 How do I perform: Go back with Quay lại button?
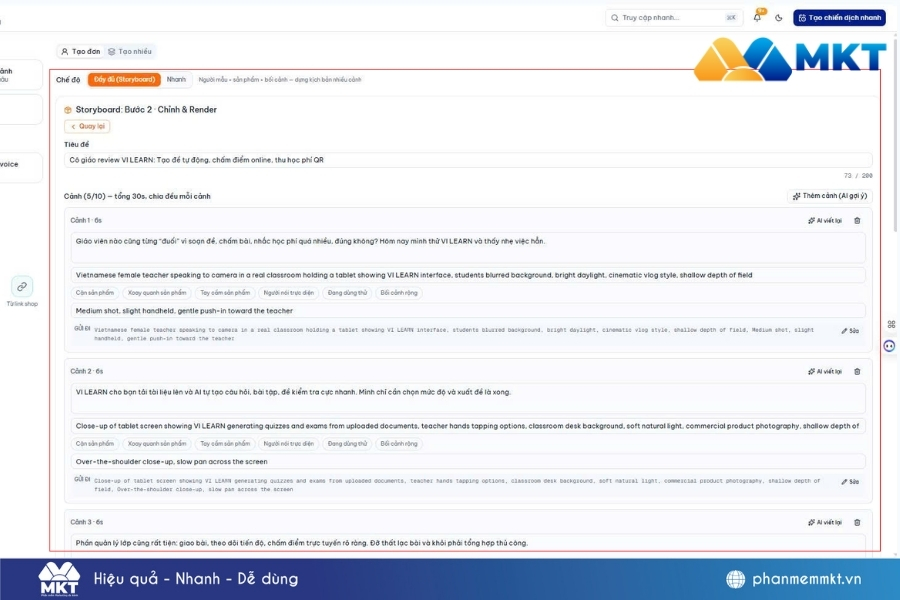point(87,126)
